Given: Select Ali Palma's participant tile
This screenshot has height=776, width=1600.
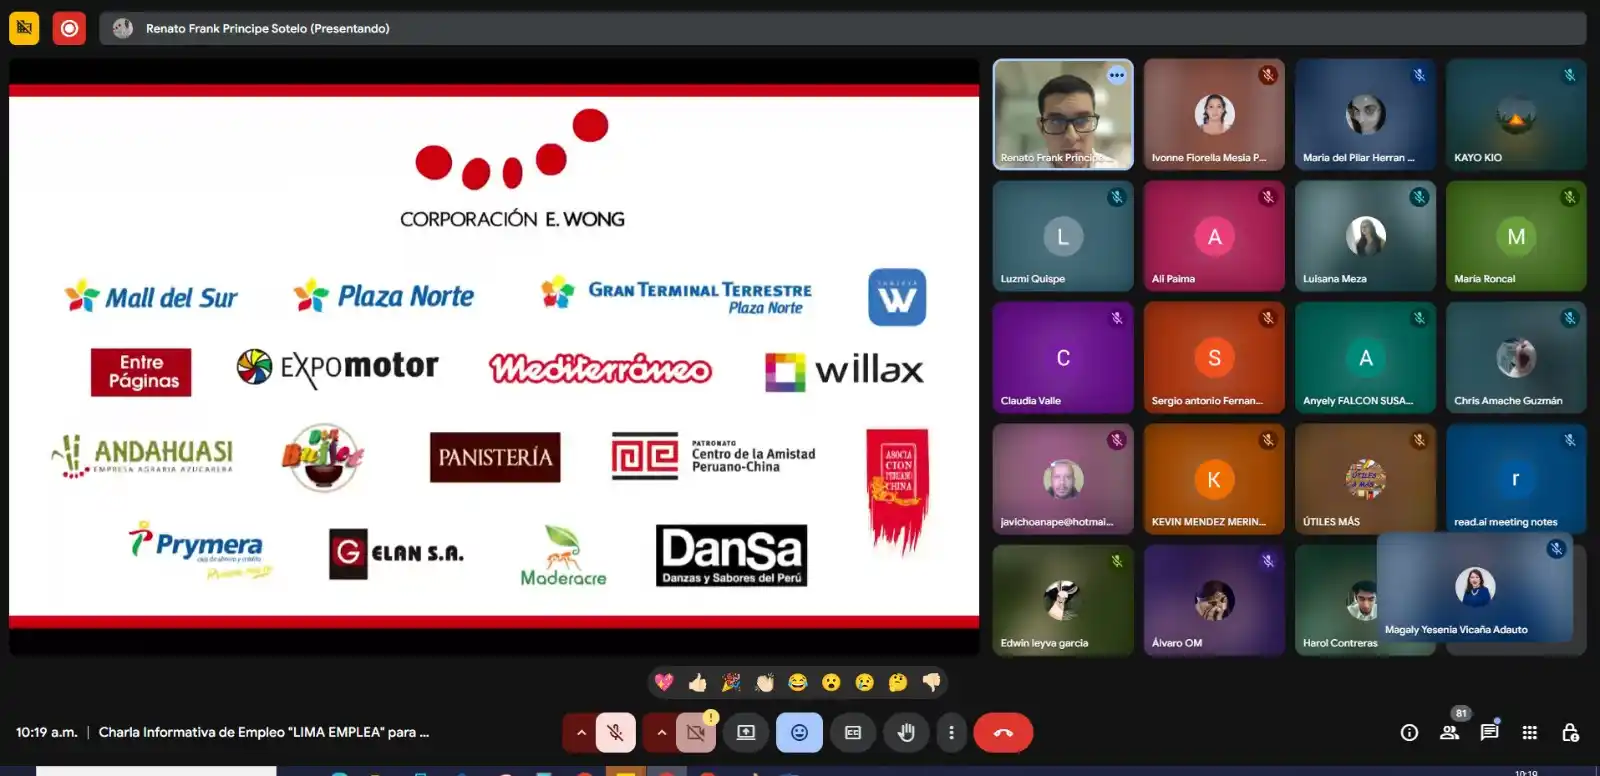Looking at the screenshot, I should point(1214,236).
